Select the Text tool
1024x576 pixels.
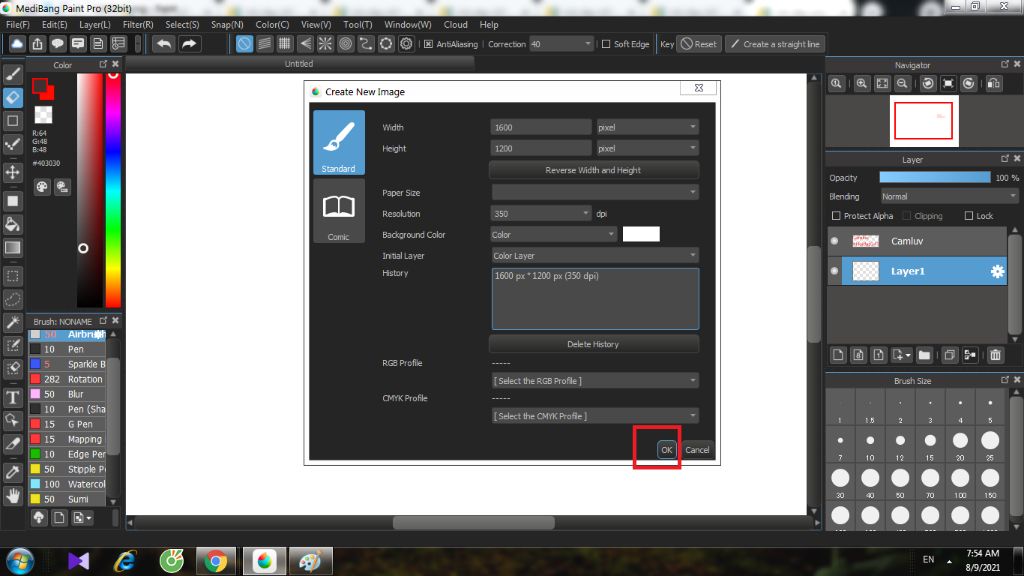pyautogui.click(x=12, y=397)
